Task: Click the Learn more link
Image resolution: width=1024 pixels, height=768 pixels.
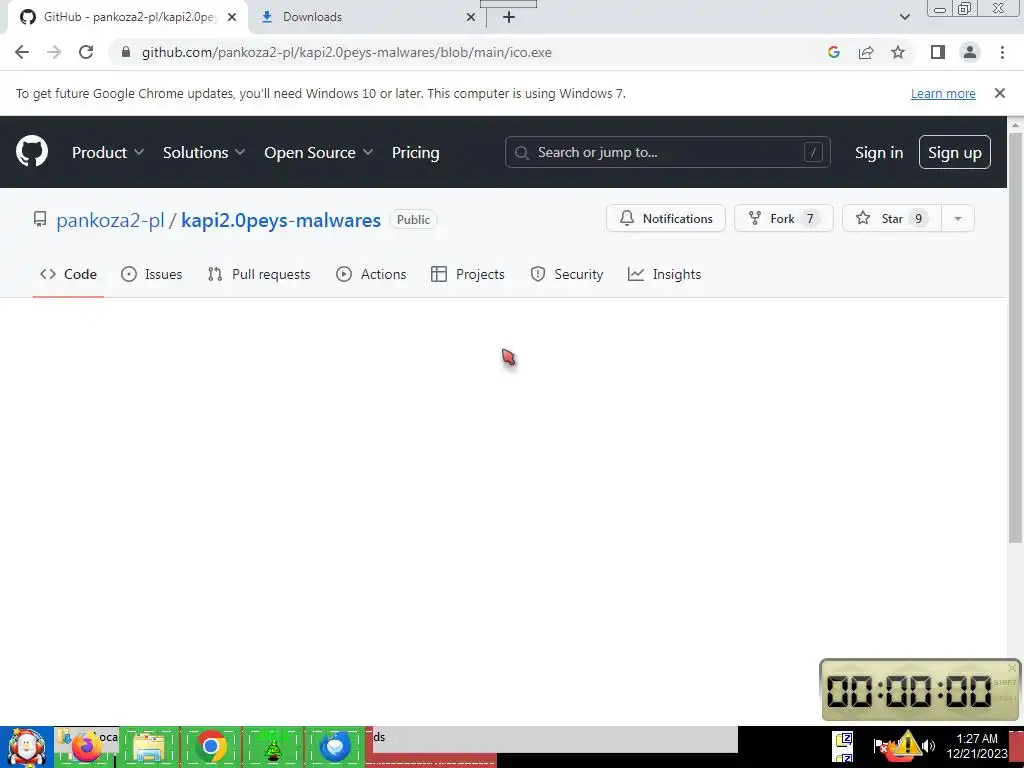Action: point(943,93)
